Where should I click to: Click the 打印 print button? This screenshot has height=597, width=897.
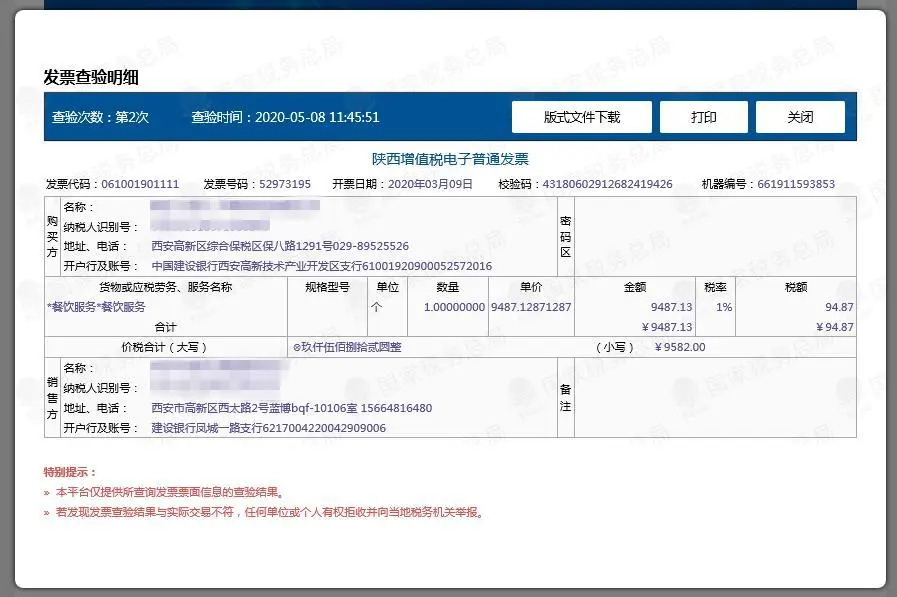[703, 116]
